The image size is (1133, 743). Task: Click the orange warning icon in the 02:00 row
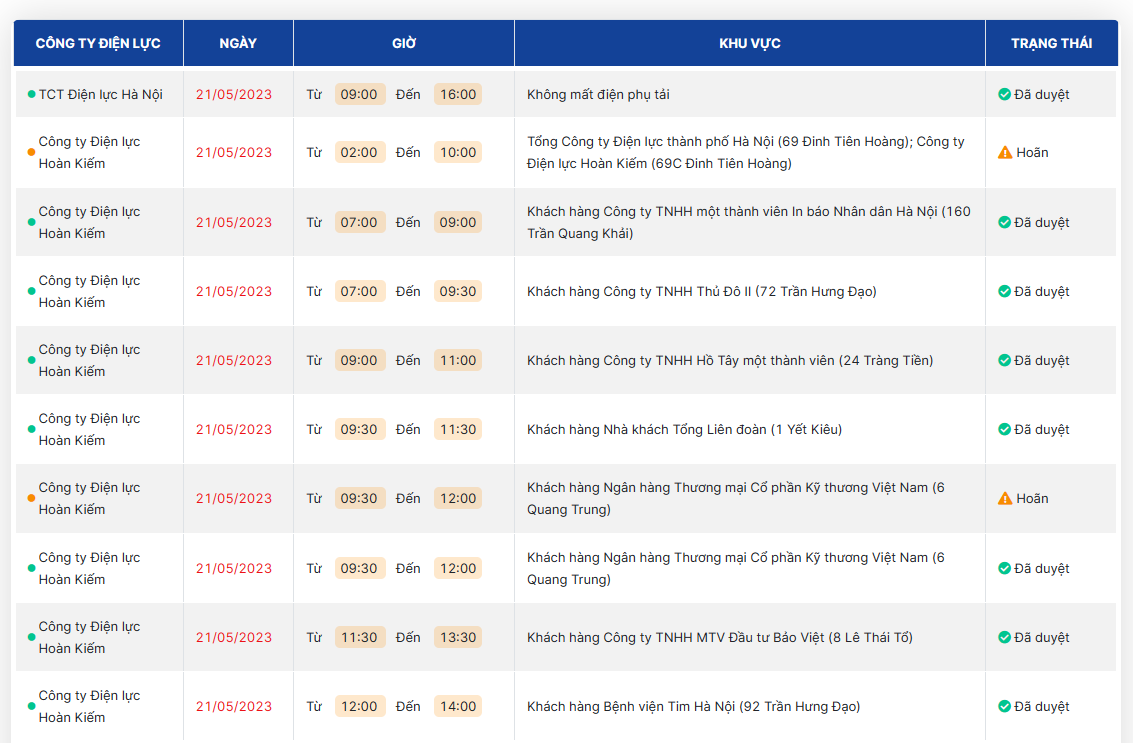1005,153
